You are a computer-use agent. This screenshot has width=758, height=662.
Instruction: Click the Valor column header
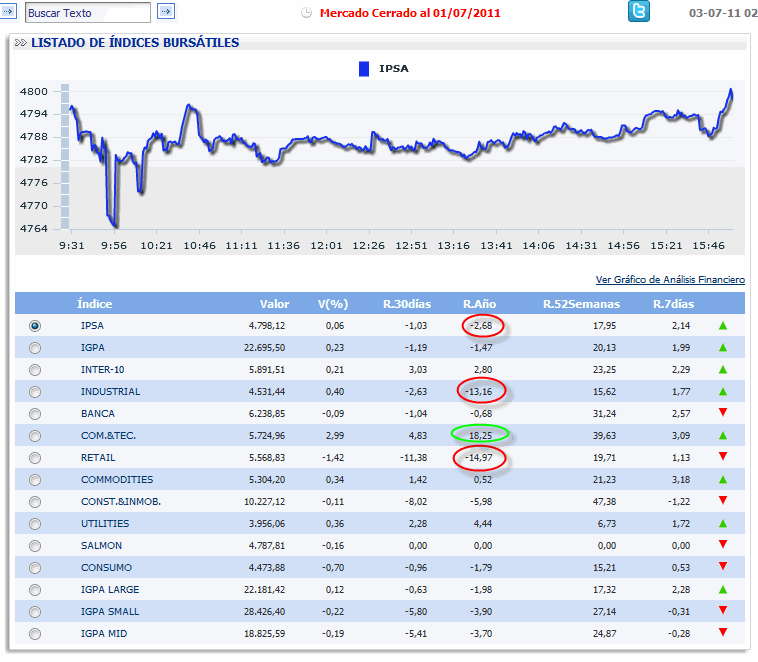[274, 304]
